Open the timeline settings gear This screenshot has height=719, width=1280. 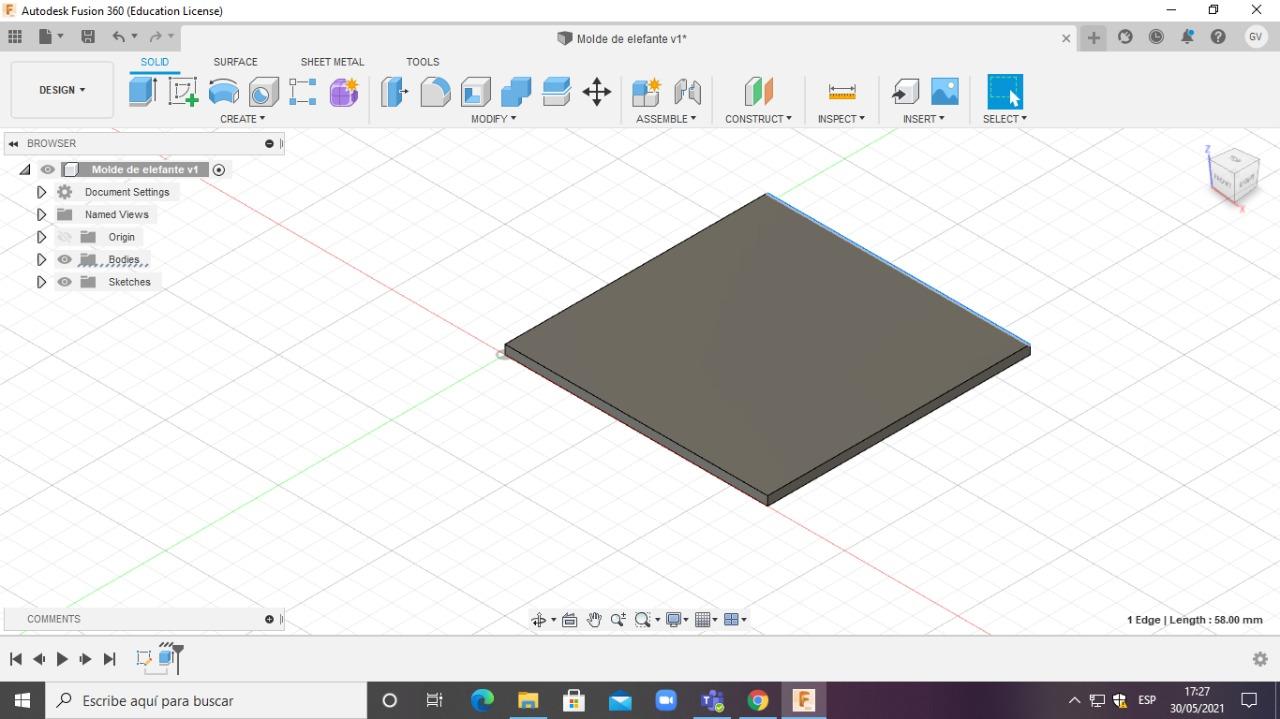[x=1260, y=659]
